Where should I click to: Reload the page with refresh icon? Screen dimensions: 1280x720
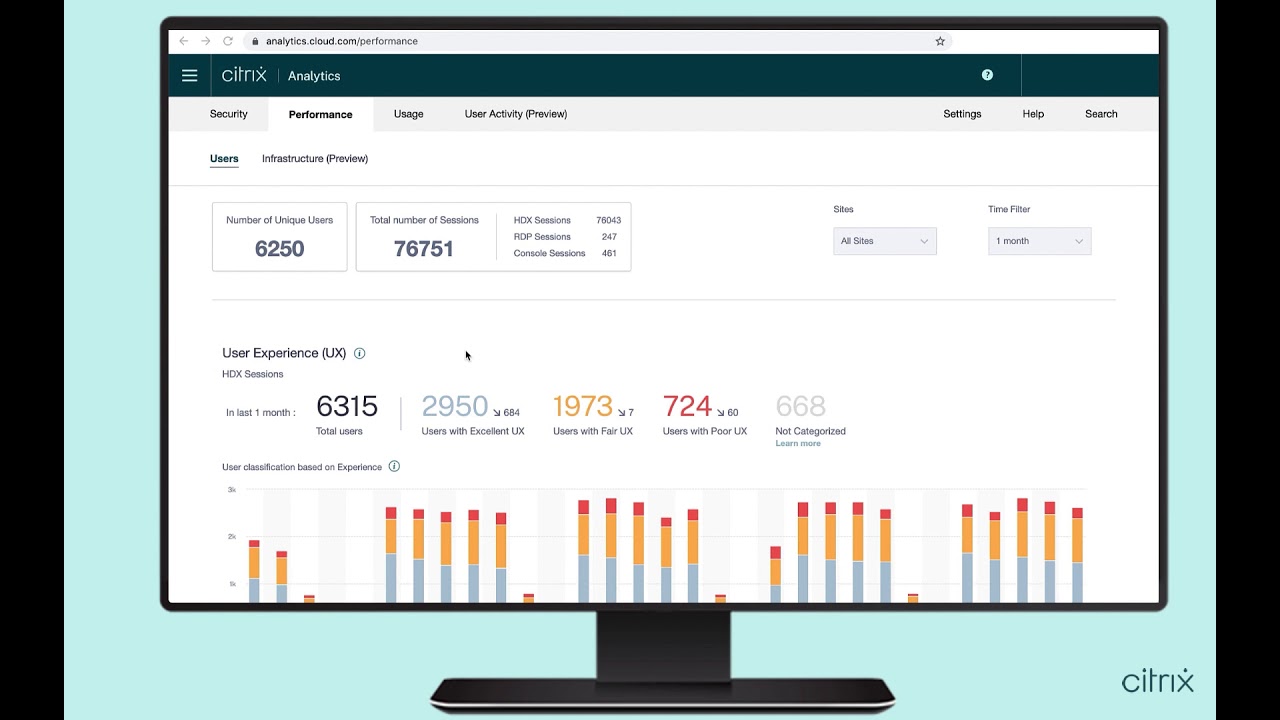(228, 41)
